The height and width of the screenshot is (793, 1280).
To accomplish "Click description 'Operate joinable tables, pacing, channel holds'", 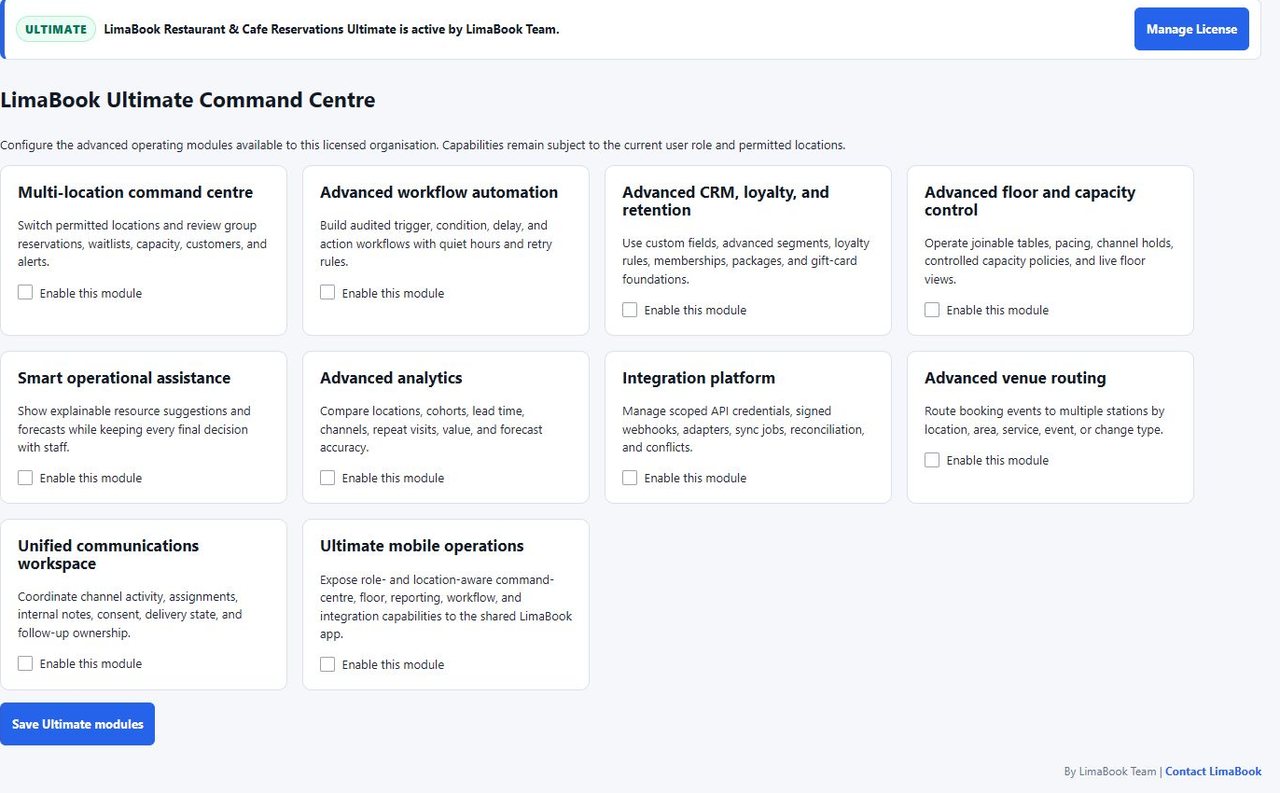I will 1049,261.
